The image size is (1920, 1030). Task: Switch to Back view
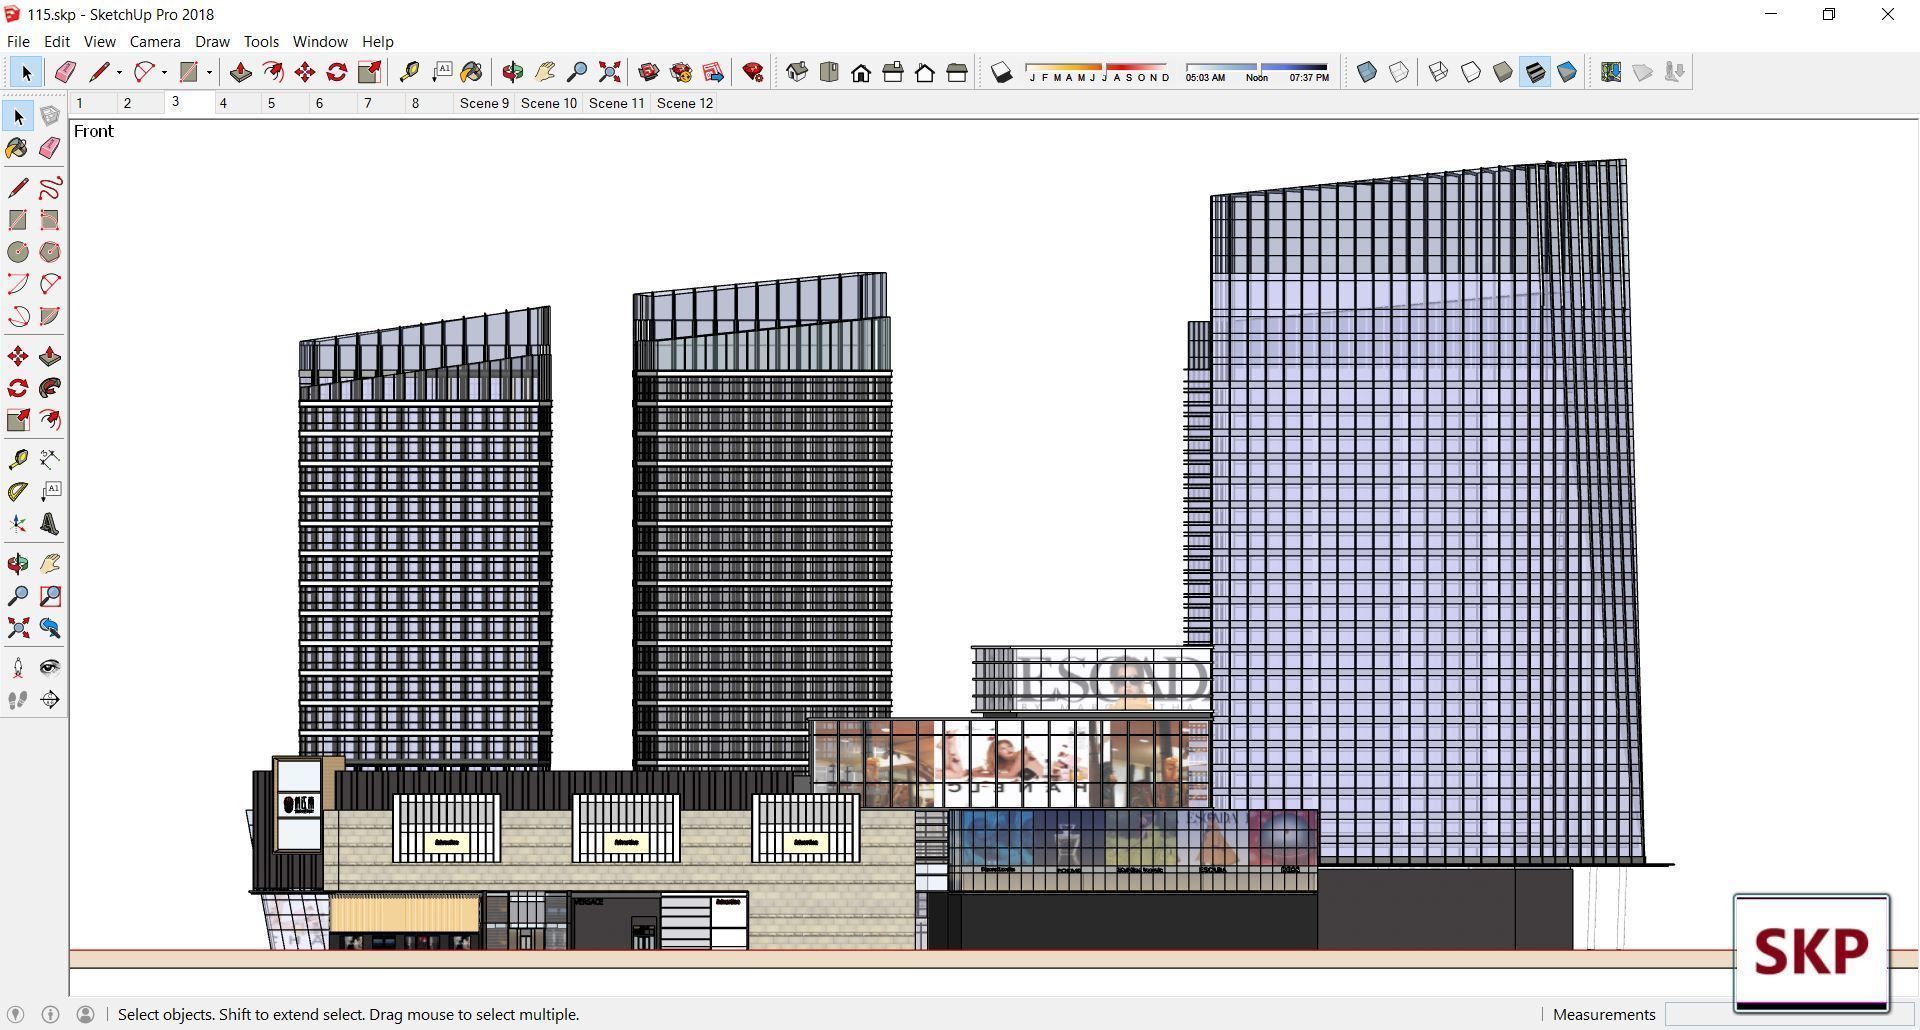pos(924,72)
